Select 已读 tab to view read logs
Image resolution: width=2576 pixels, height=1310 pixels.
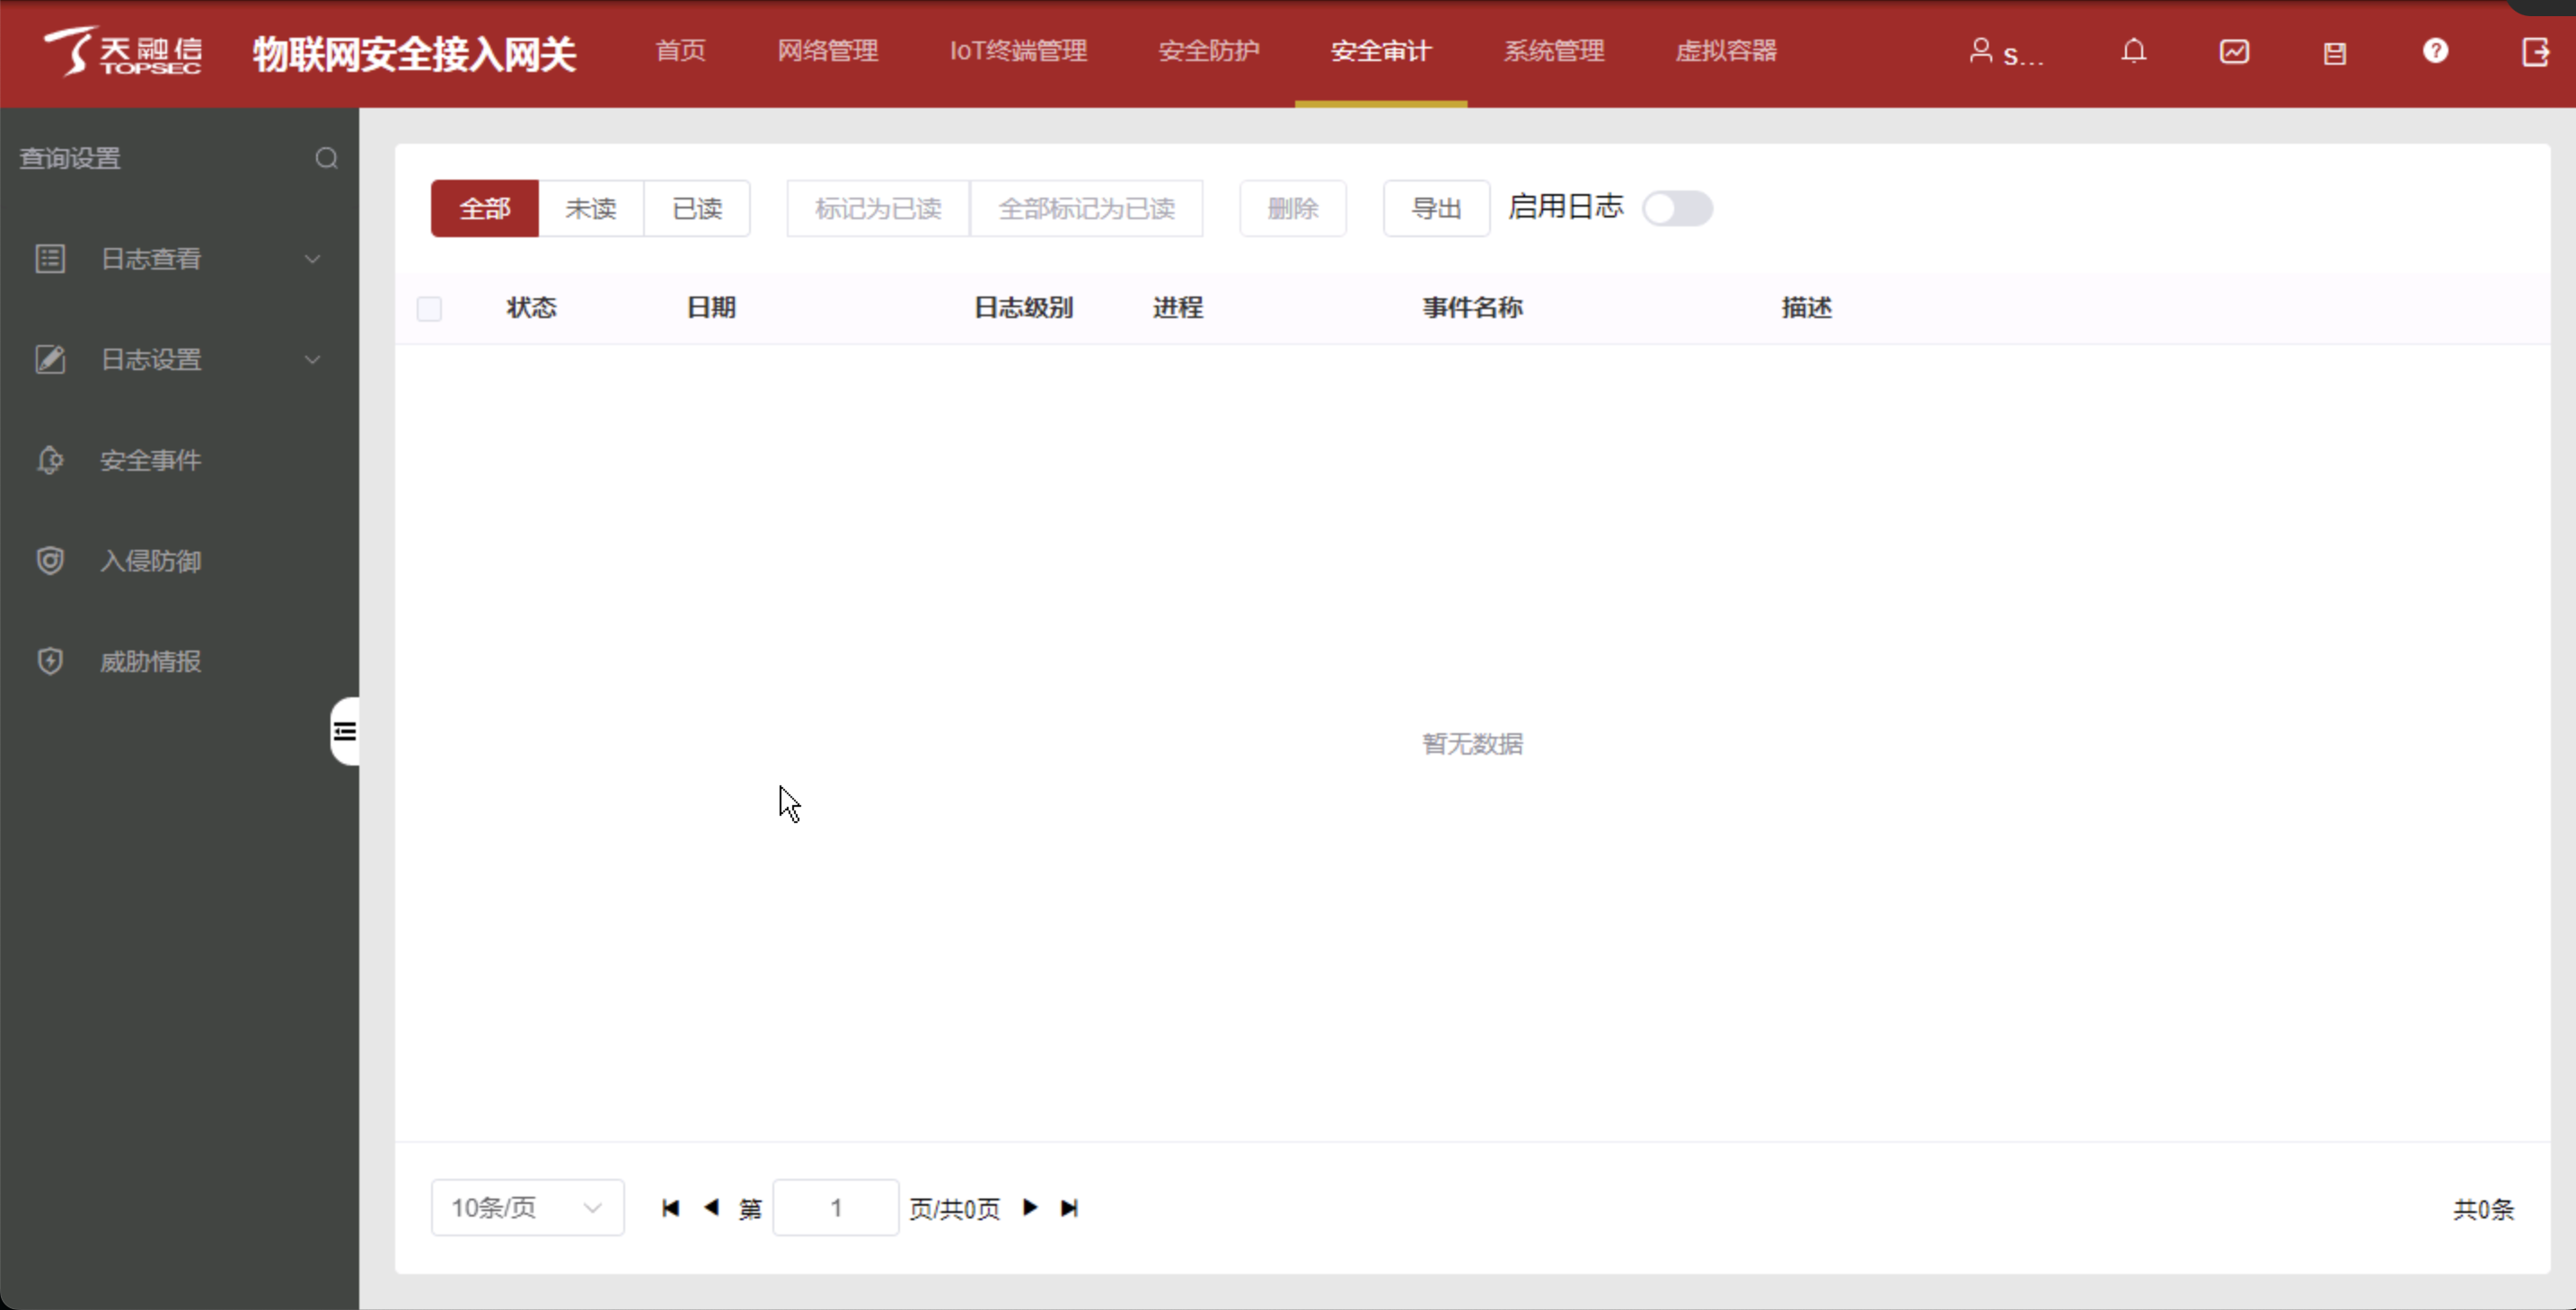tap(696, 208)
